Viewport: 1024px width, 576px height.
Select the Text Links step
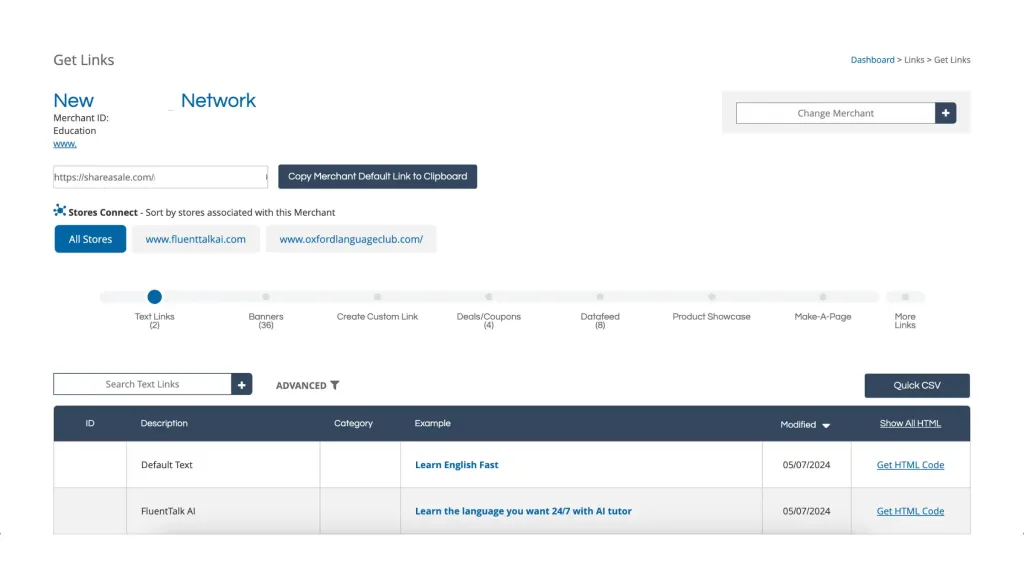[154, 297]
